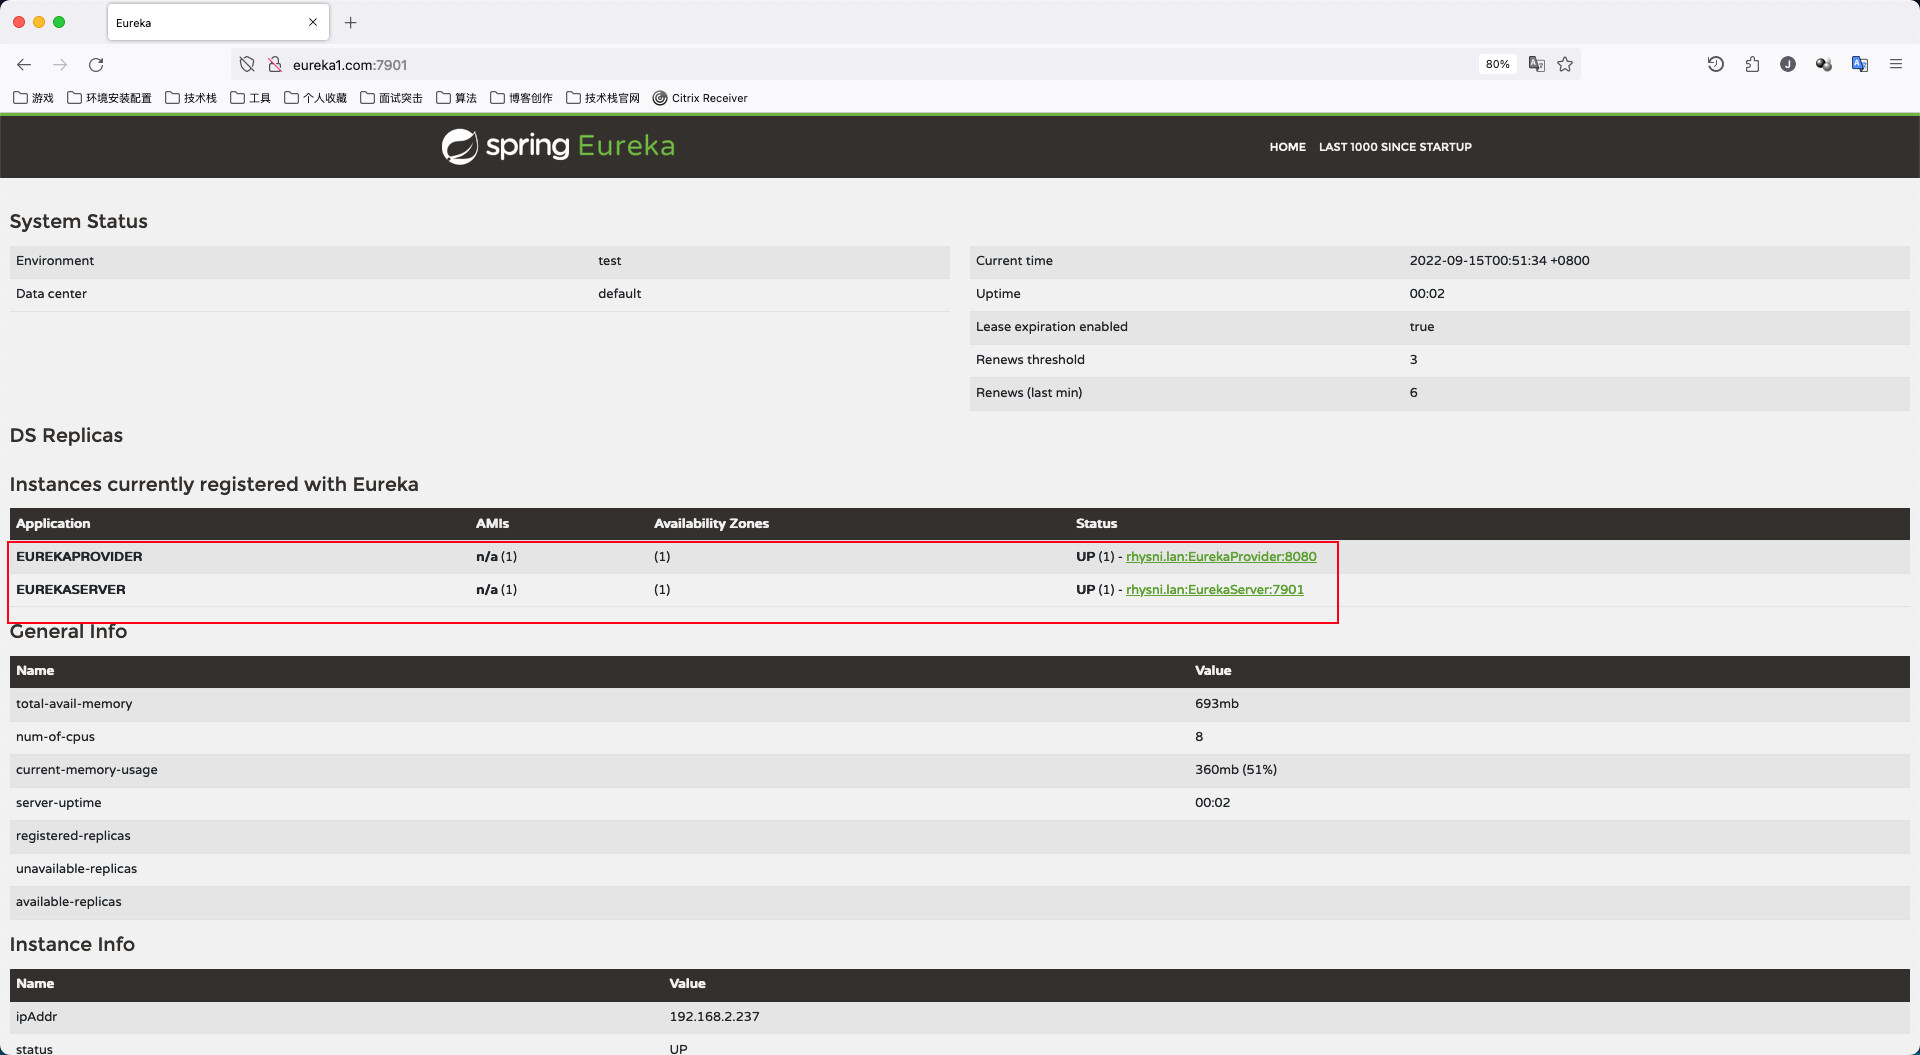Click the server-uptime row label
Screen dimensions: 1920x1055
point(58,802)
